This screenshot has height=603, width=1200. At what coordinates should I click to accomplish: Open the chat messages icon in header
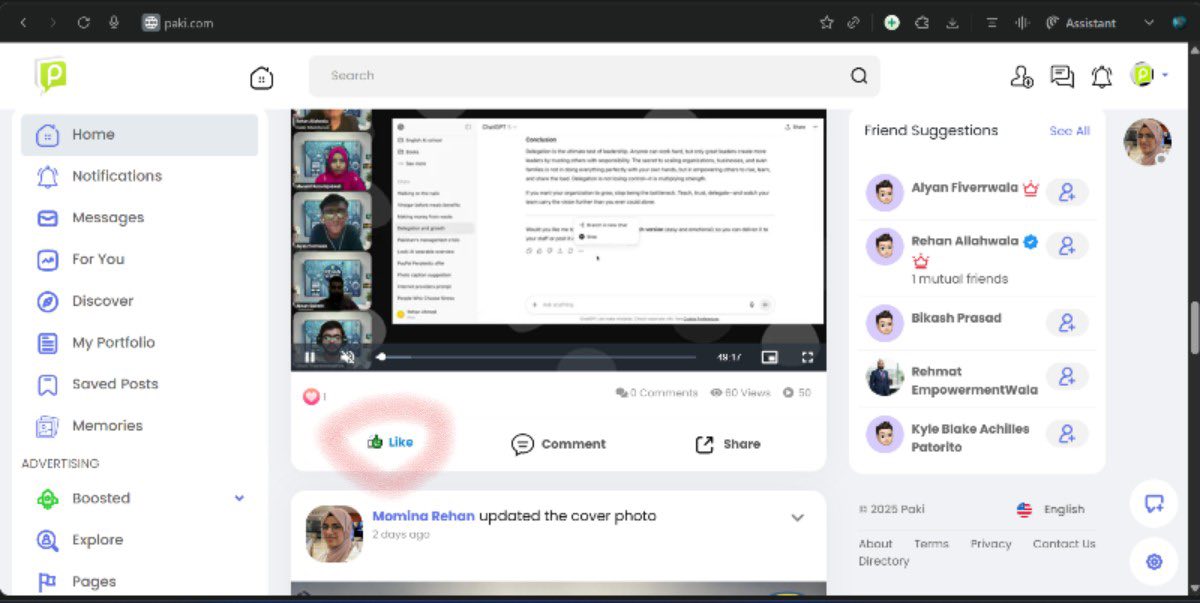[x=1062, y=76]
